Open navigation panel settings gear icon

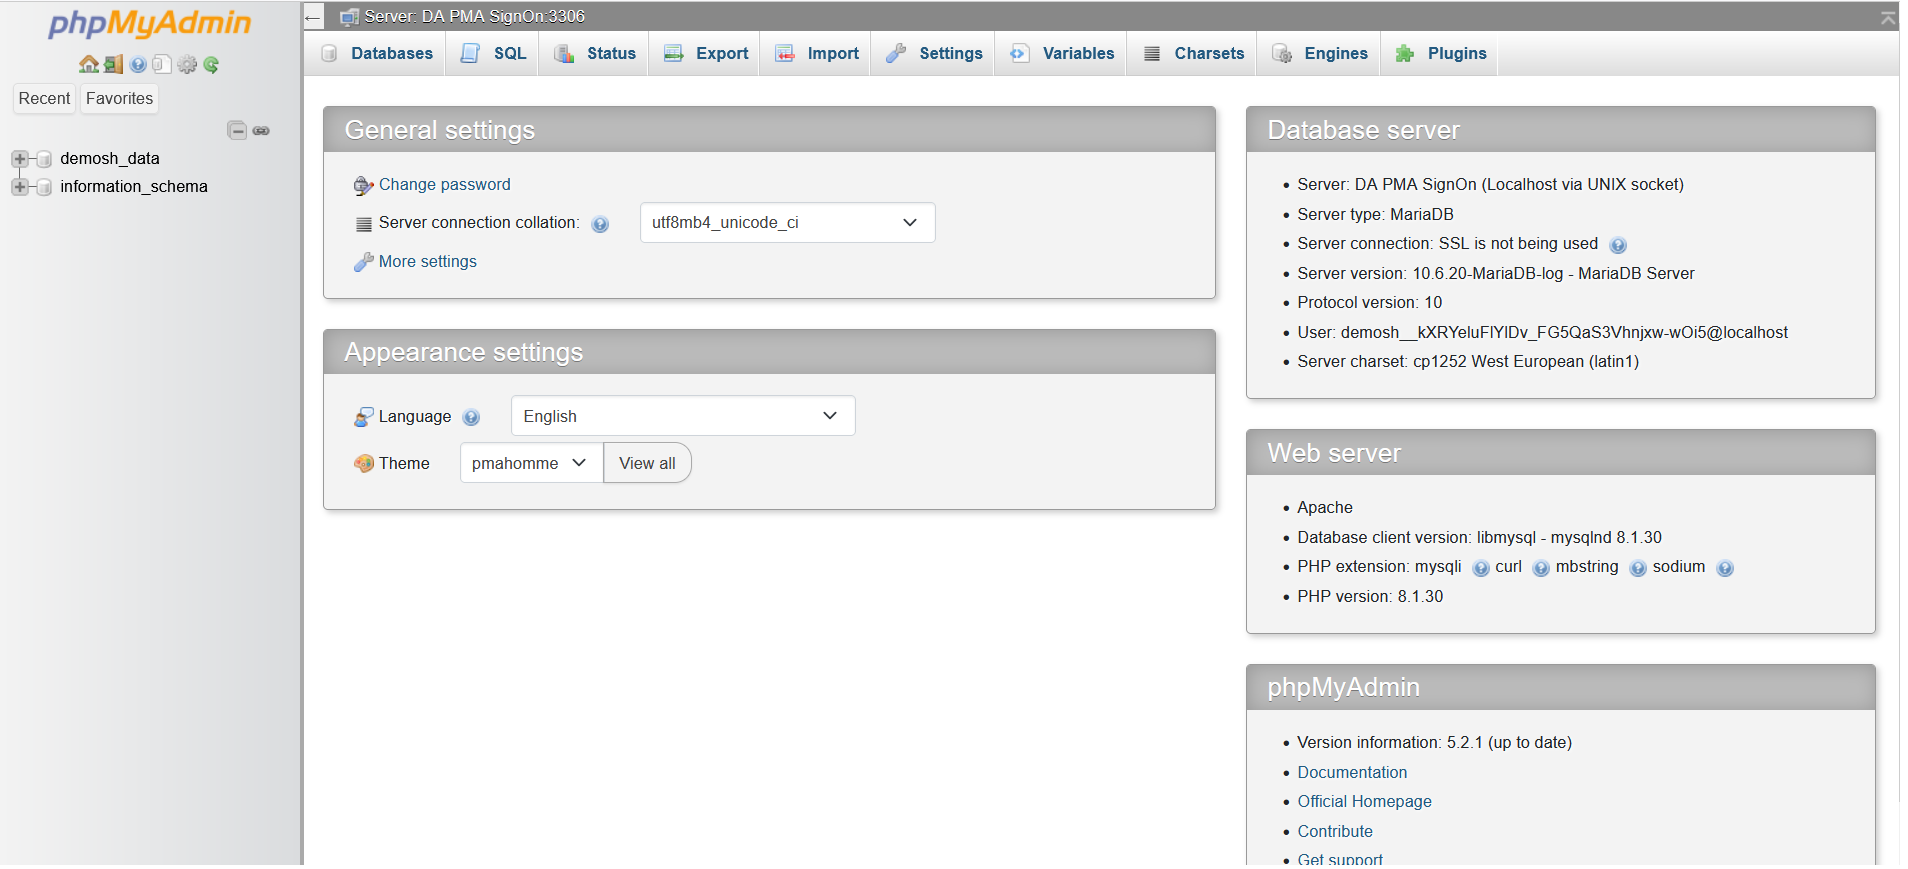pyautogui.click(x=187, y=64)
